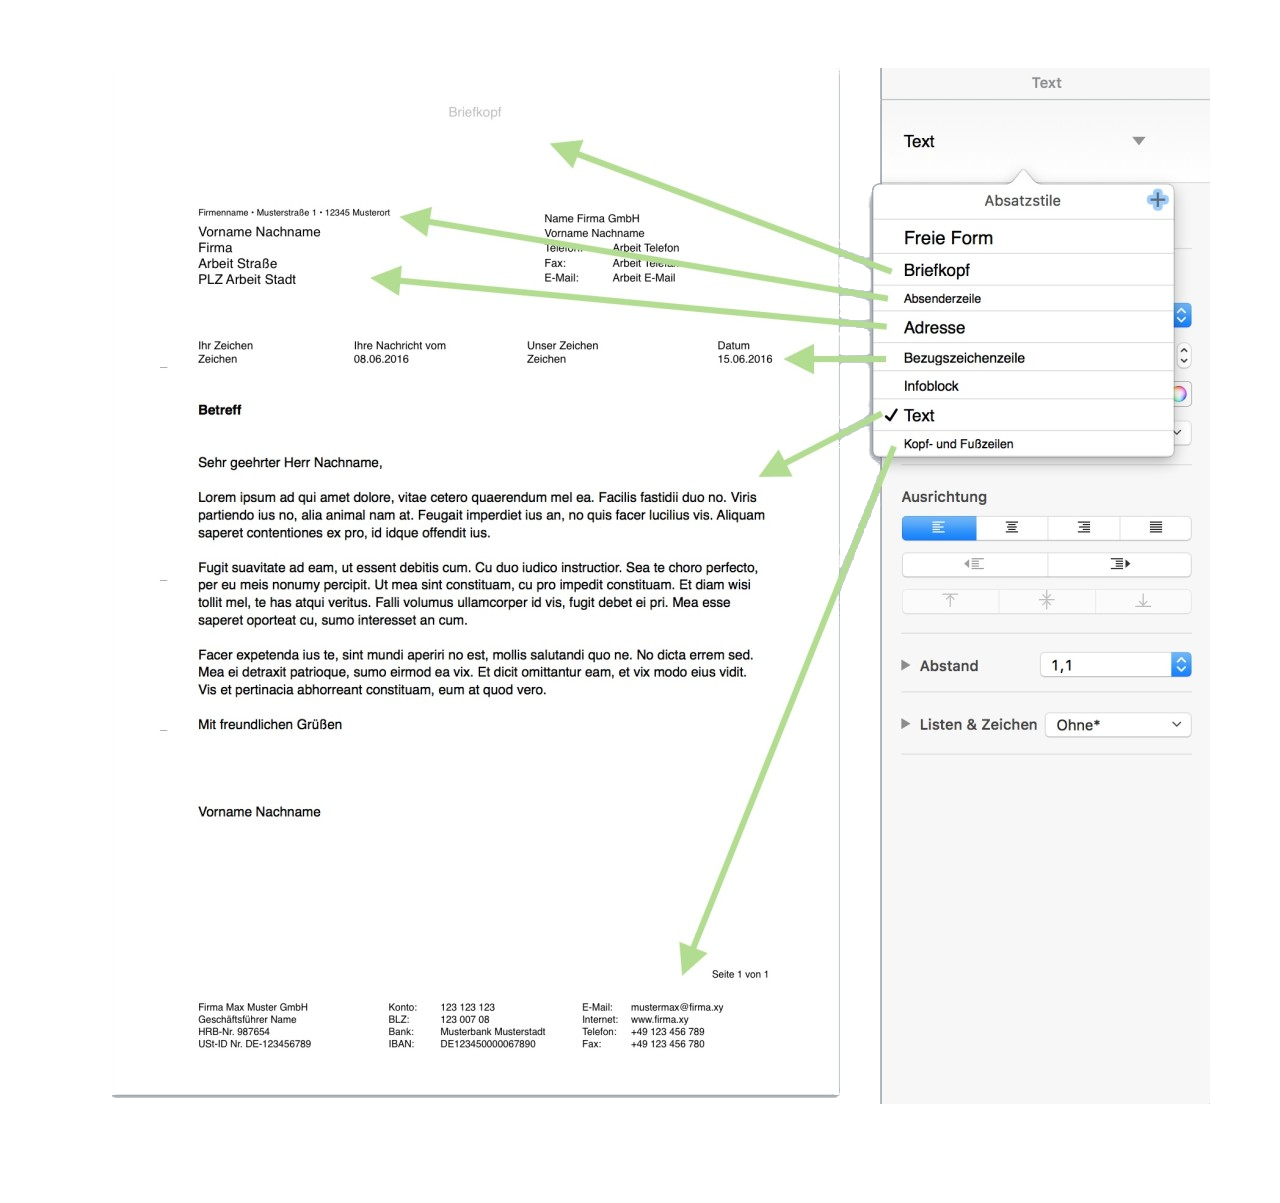
Task: Click the line spacing stepper next to 1,1
Action: click(x=1181, y=665)
